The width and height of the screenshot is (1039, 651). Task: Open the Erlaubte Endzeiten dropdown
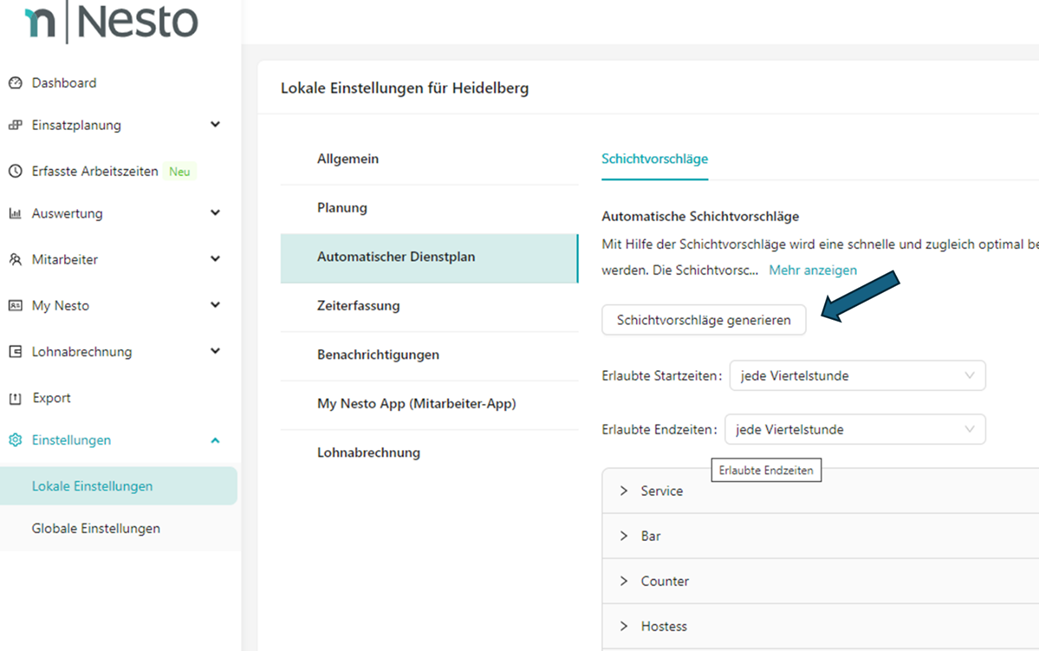(x=854, y=430)
